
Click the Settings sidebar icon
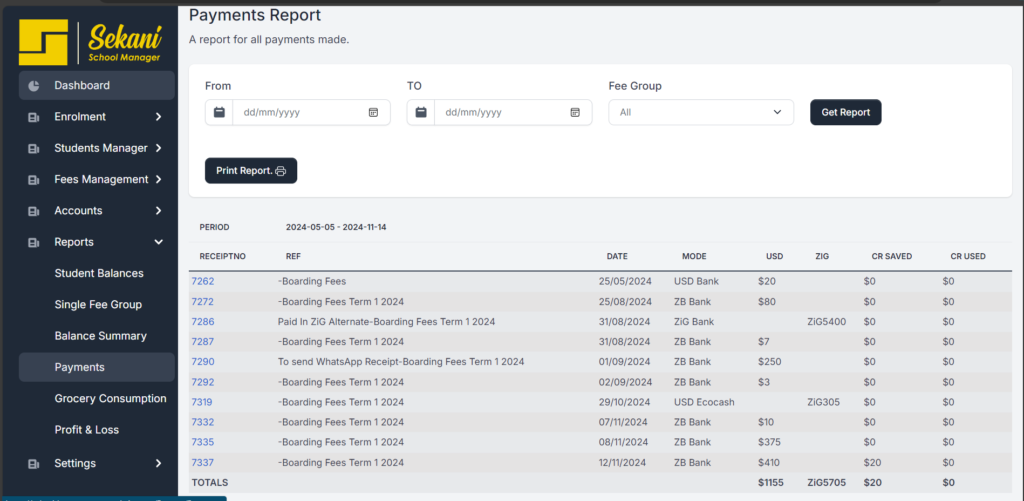coord(34,464)
